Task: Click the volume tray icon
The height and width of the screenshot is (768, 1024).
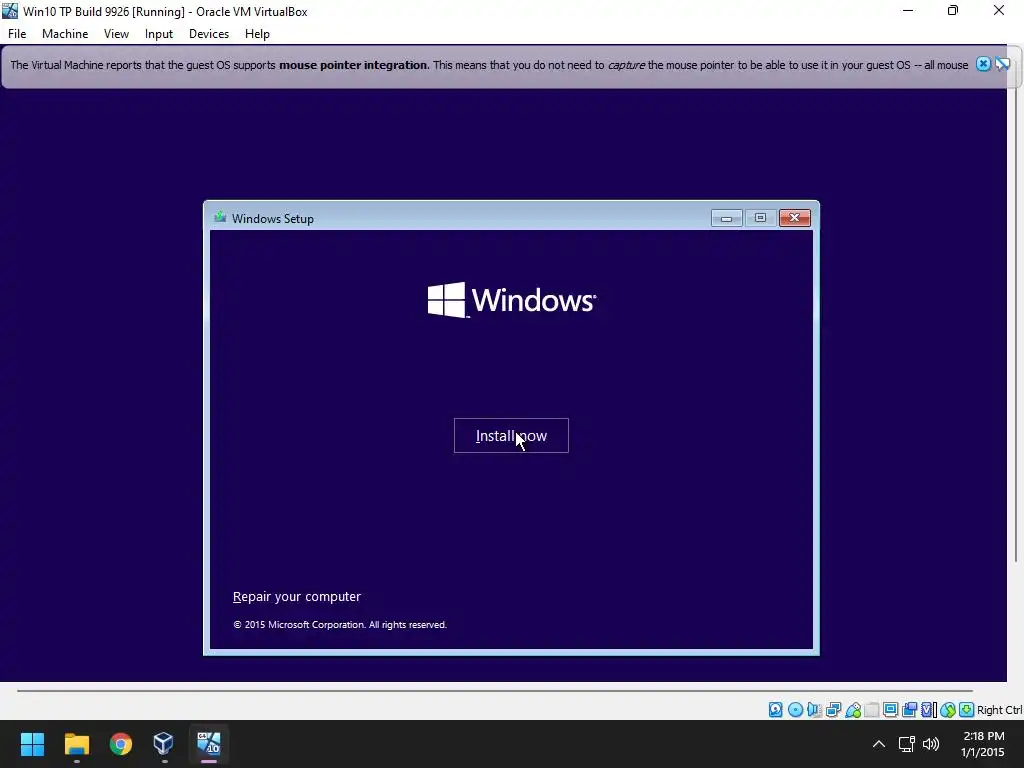Action: tap(931, 744)
